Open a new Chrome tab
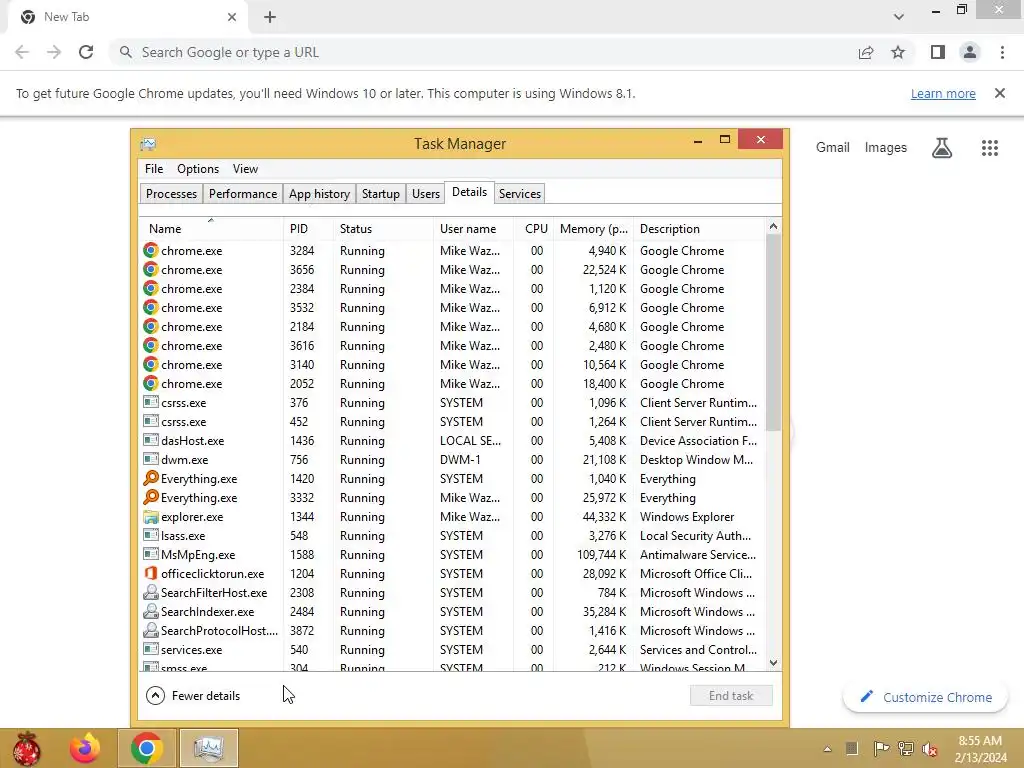This screenshot has width=1024, height=768. (x=270, y=17)
